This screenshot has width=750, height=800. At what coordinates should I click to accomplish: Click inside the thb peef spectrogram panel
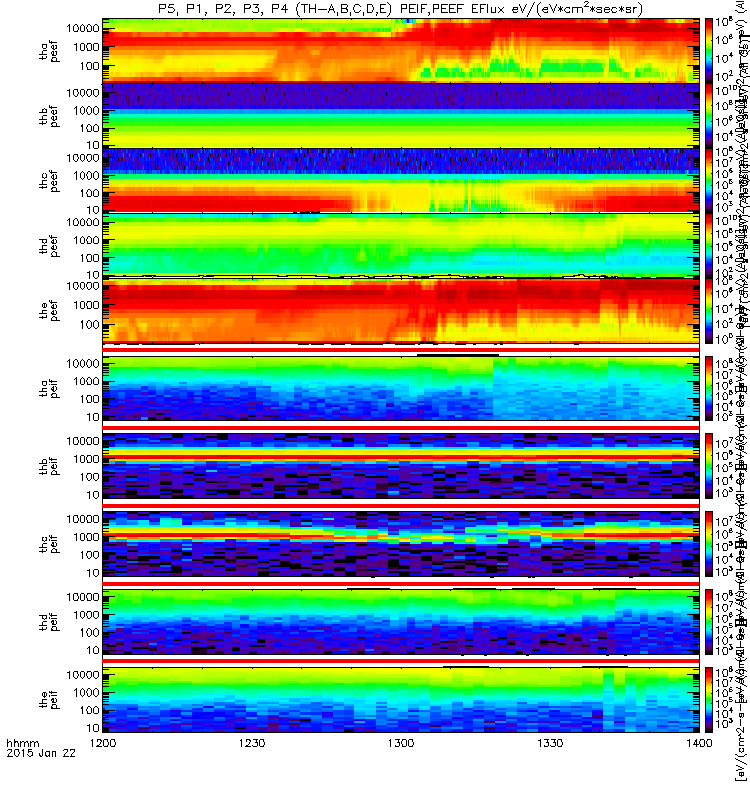401,115
